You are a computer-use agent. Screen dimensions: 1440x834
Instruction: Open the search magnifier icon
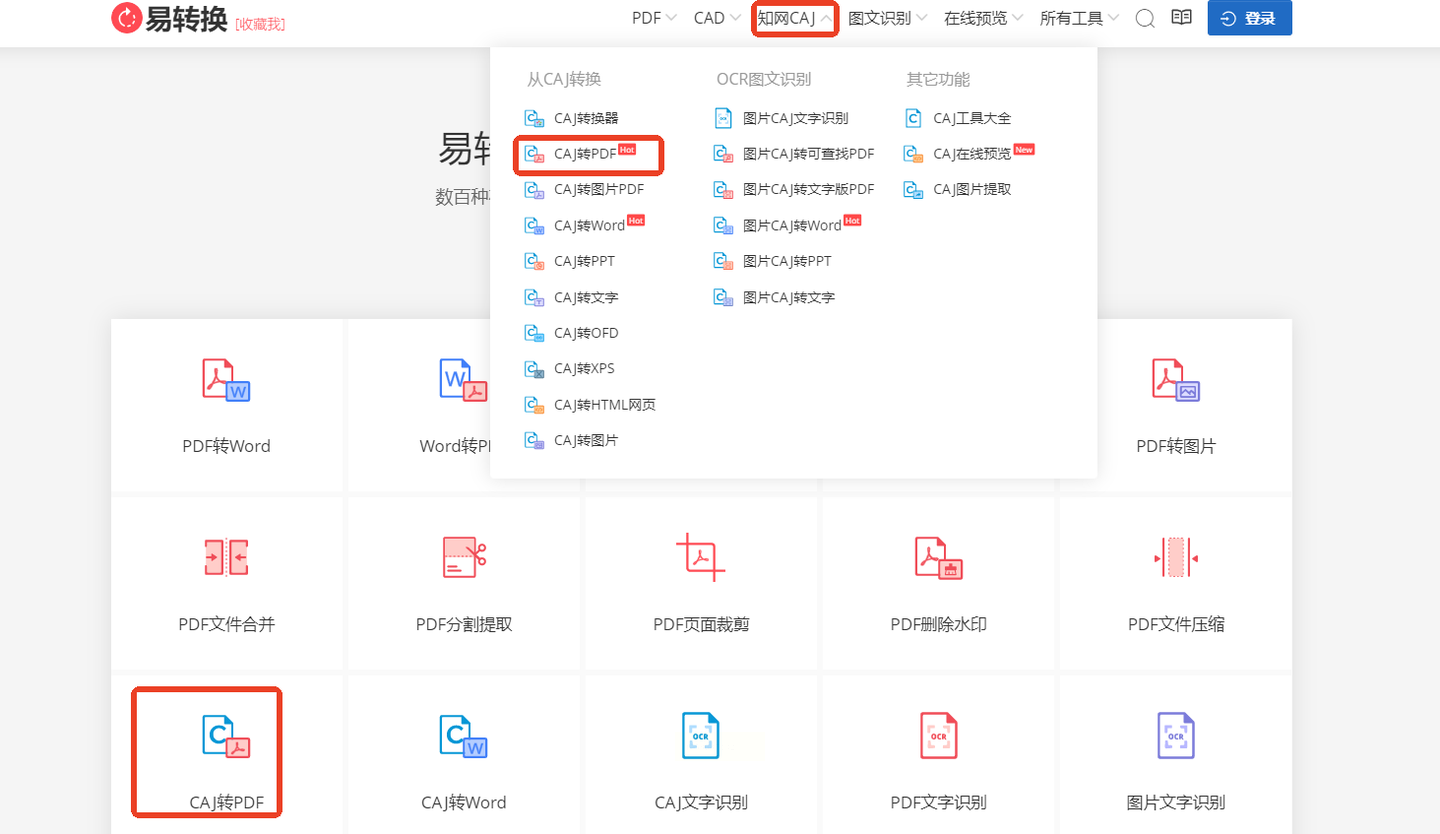[1146, 18]
